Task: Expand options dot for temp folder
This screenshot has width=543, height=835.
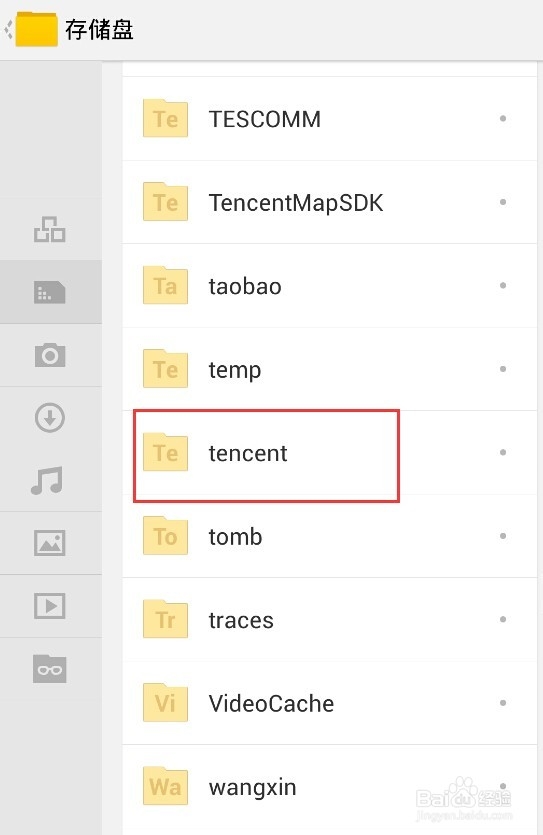Action: (x=503, y=369)
